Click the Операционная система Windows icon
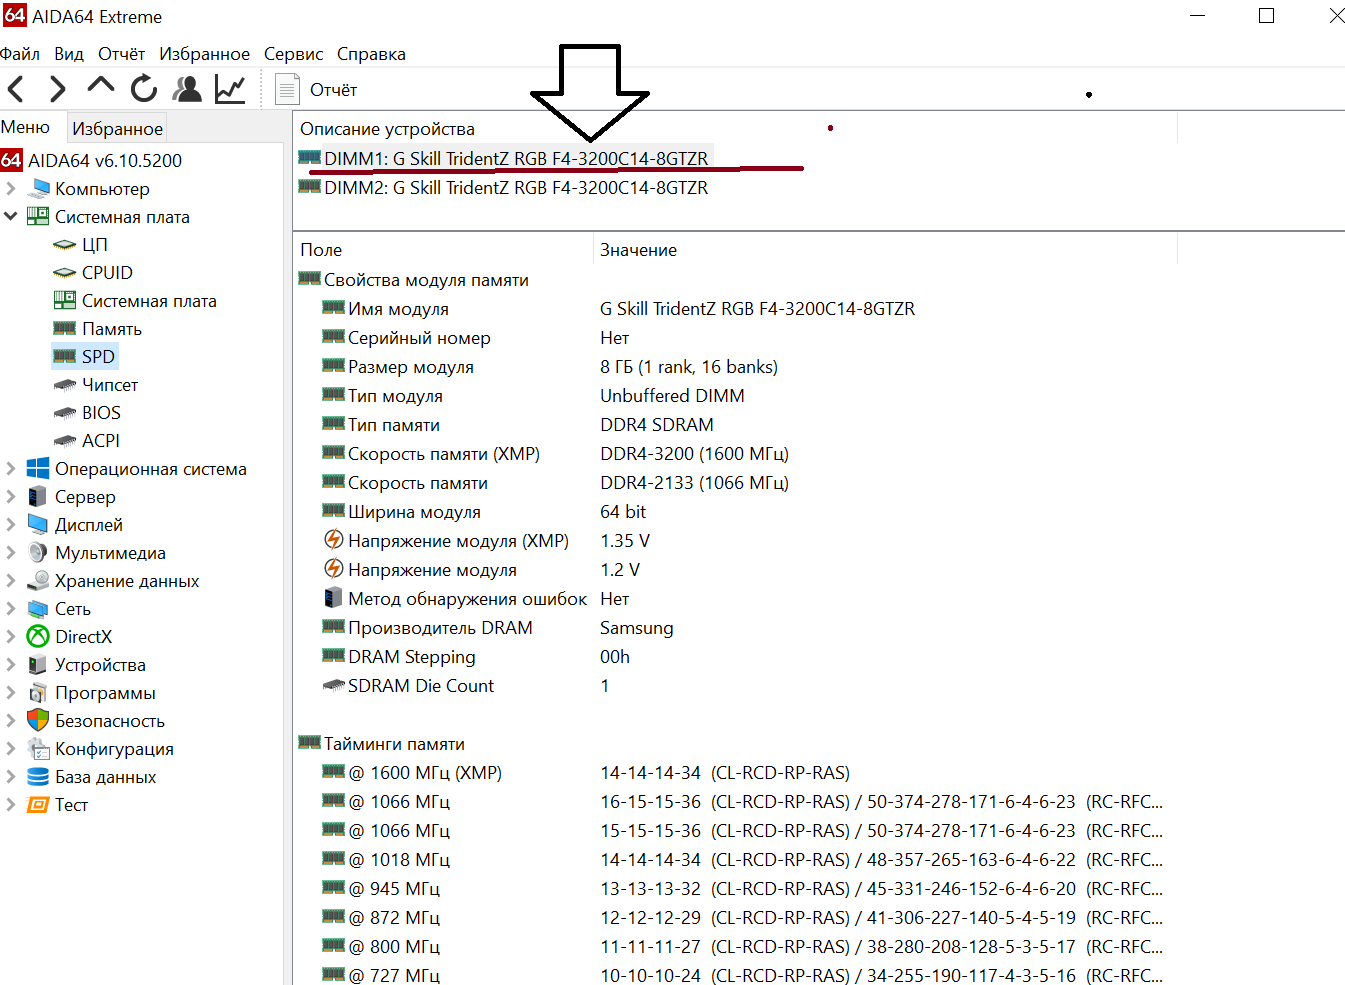The height and width of the screenshot is (985, 1345). 38,468
